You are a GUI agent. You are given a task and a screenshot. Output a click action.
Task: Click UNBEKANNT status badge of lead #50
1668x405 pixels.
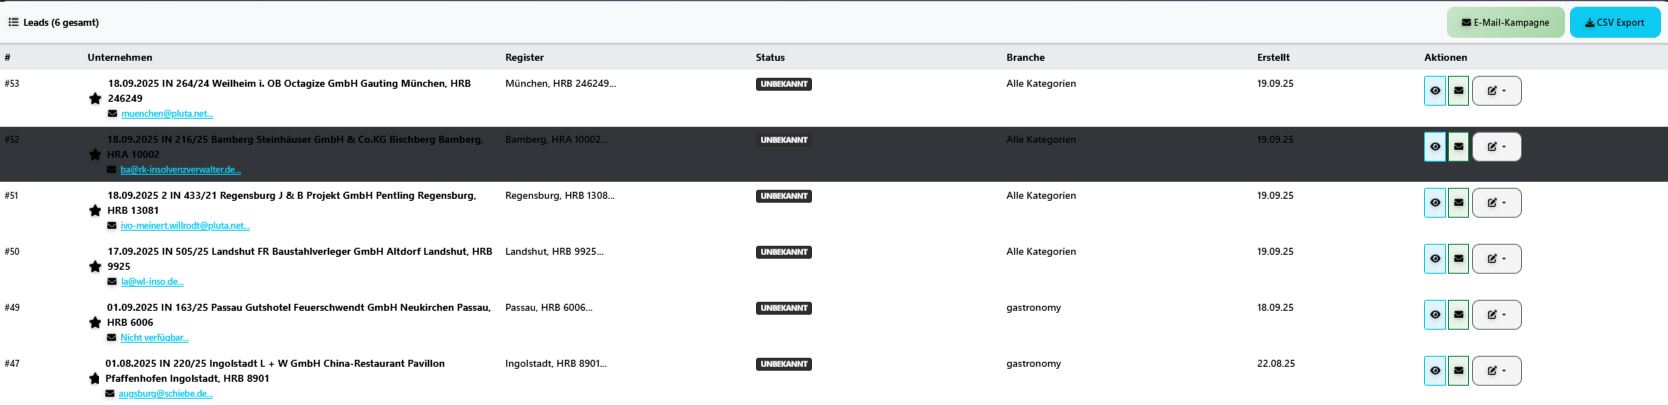coord(784,252)
